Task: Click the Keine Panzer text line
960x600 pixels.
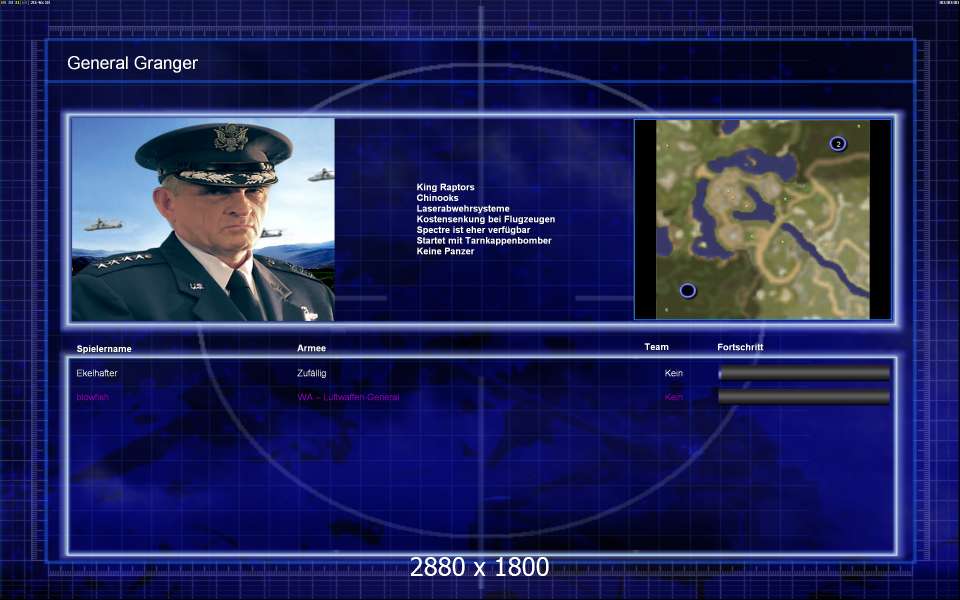Action: click(445, 251)
